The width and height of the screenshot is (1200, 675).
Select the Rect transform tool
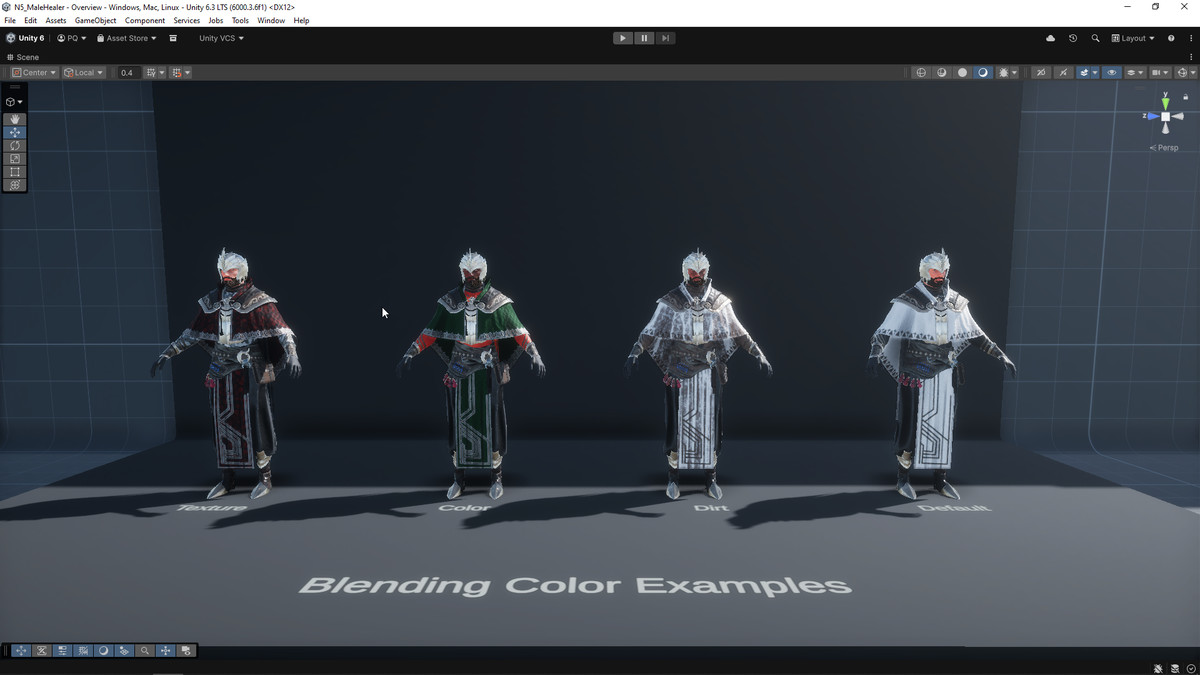[15, 172]
